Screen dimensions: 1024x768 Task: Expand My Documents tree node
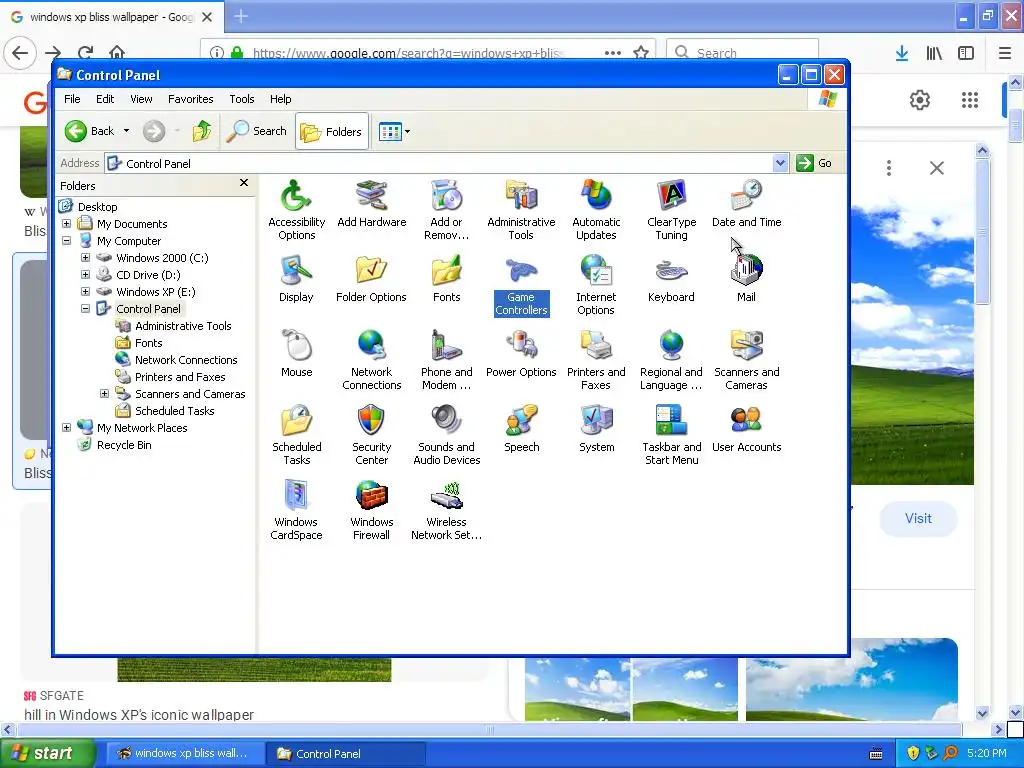tap(67, 223)
